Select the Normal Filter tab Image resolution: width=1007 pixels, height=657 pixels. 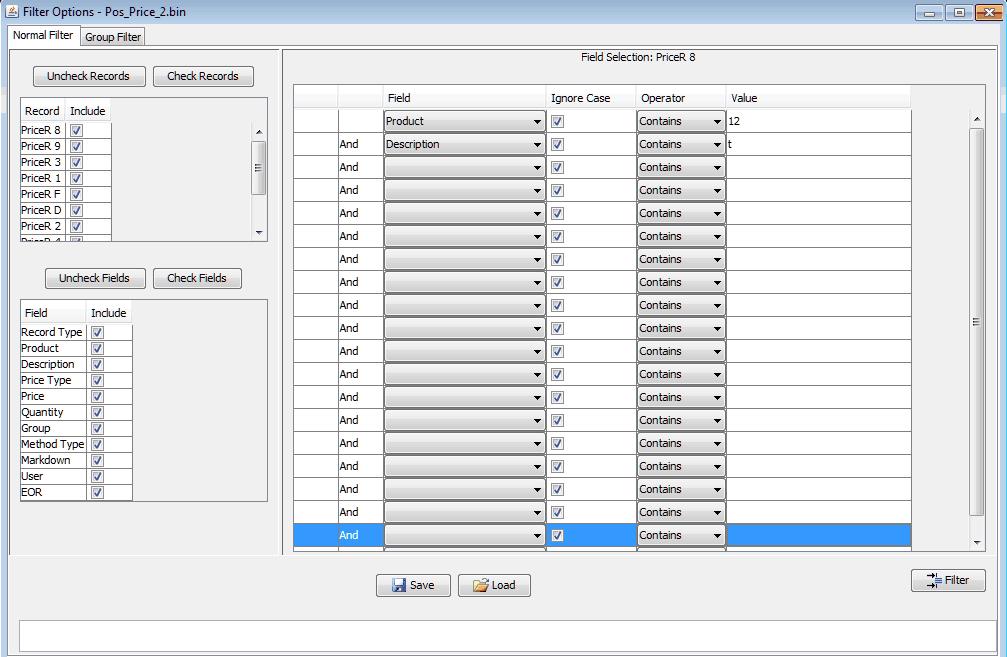click(43, 35)
